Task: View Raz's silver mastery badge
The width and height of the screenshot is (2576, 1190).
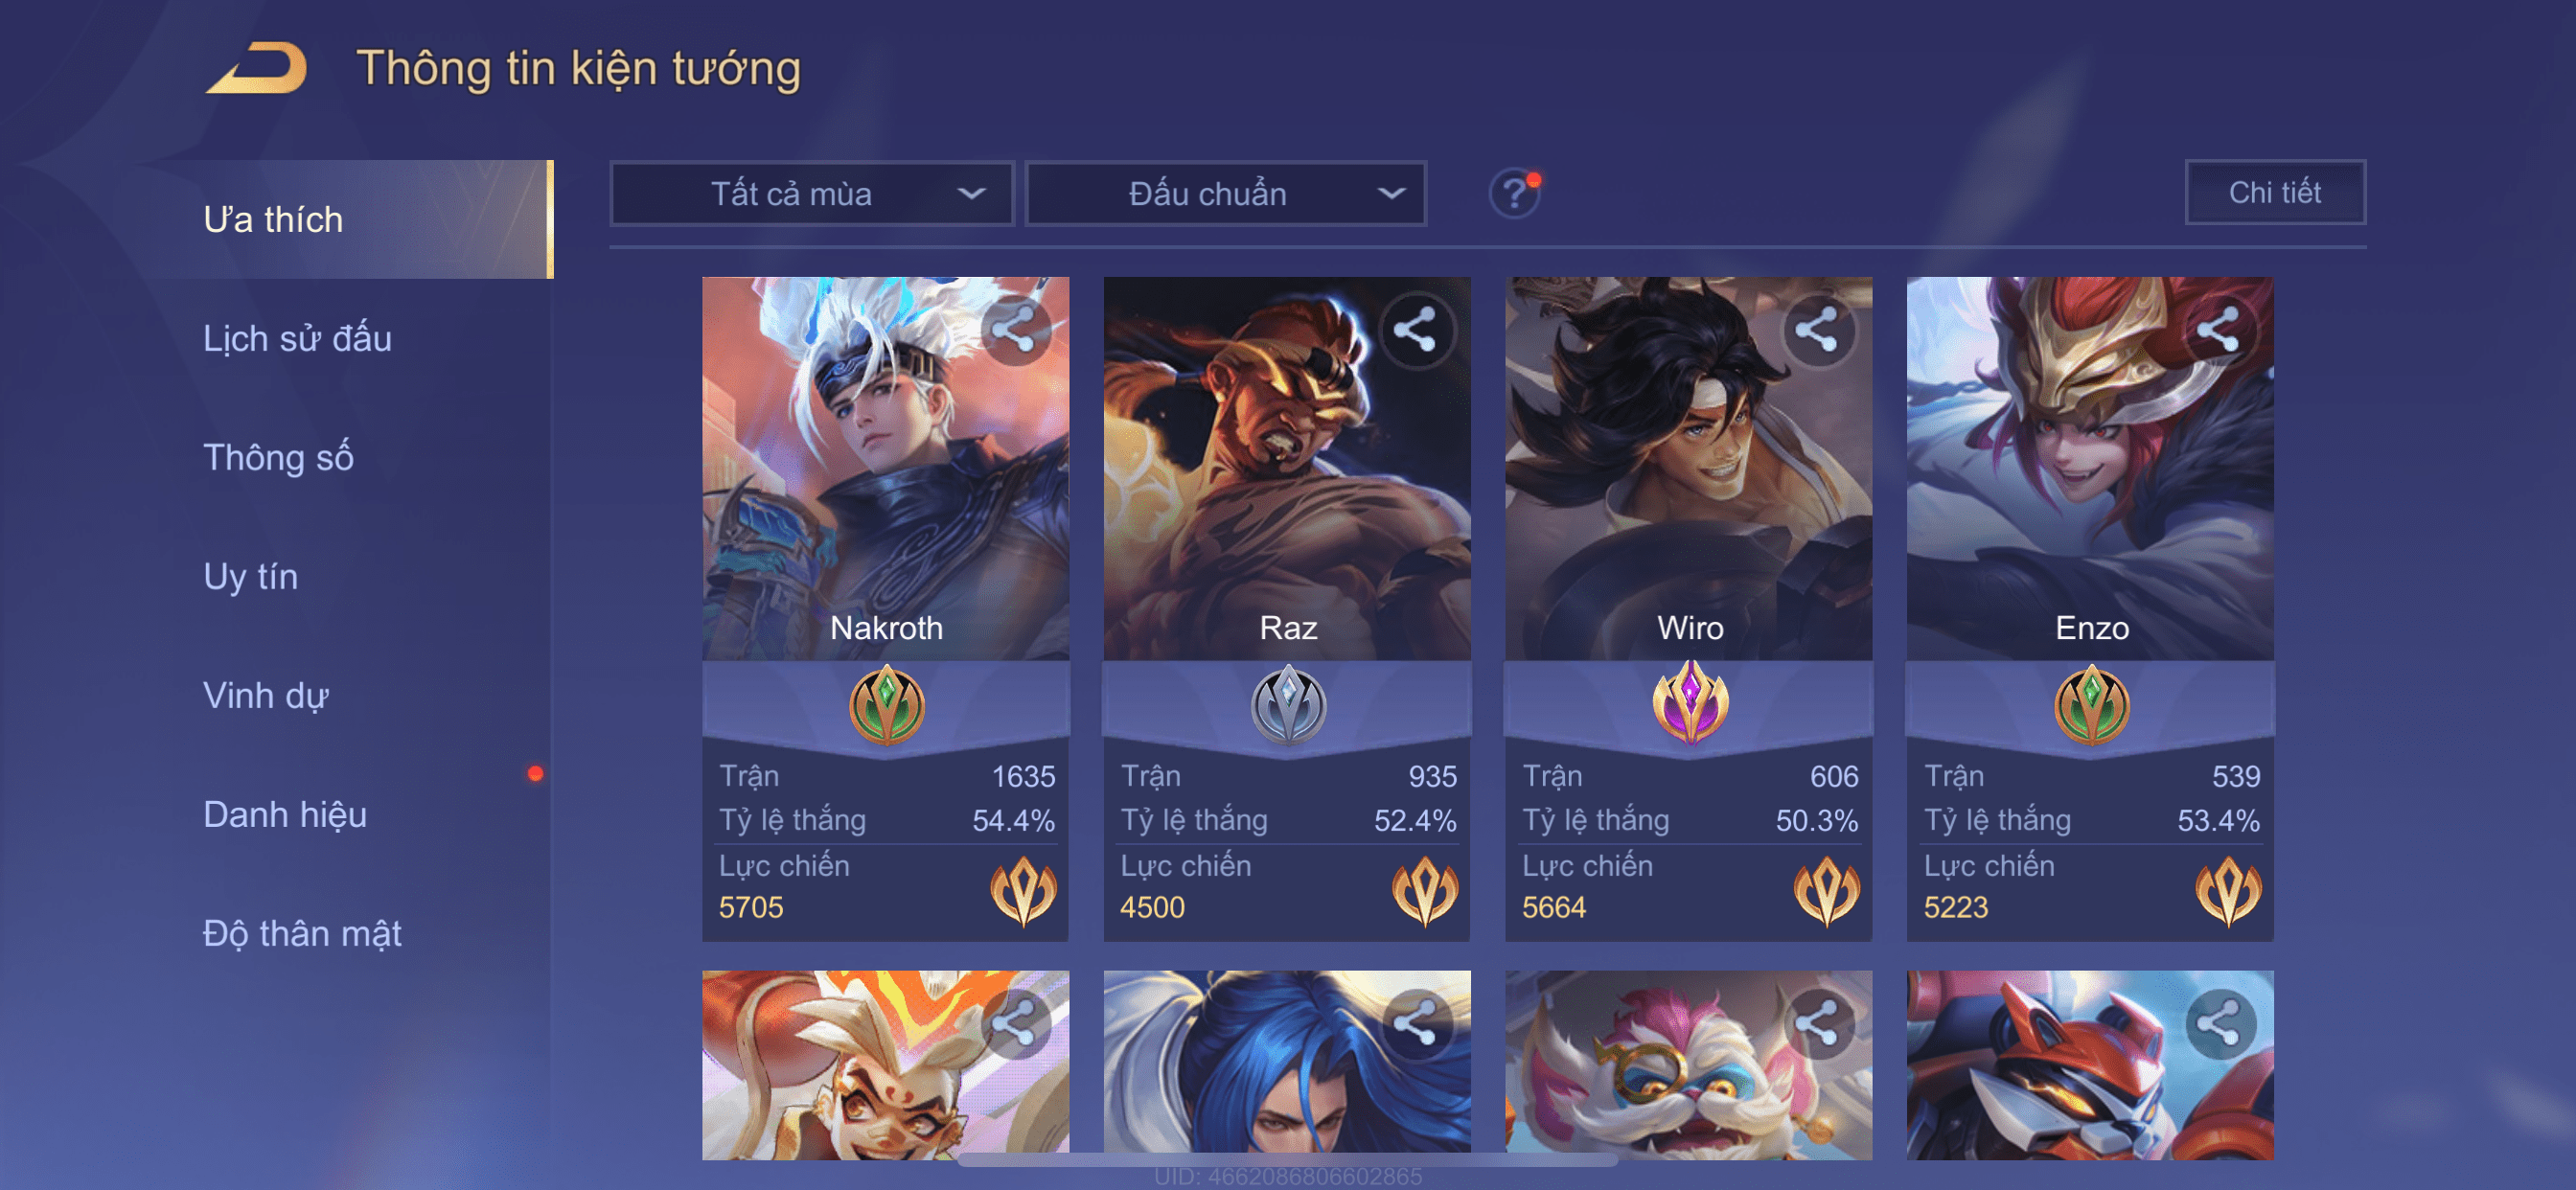Action: pos(1288,704)
